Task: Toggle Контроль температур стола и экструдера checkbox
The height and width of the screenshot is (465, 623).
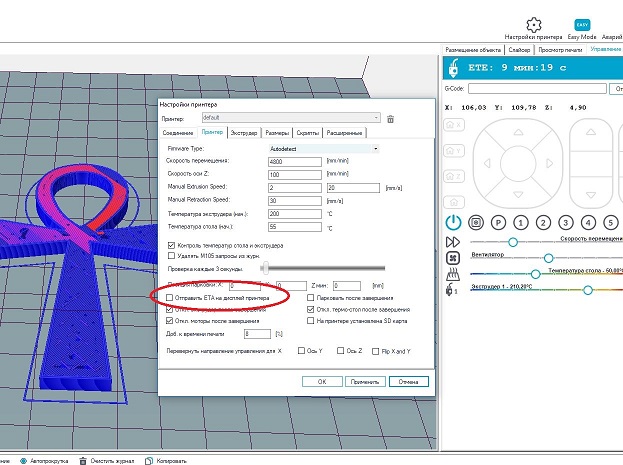Action: pyautogui.click(x=171, y=245)
